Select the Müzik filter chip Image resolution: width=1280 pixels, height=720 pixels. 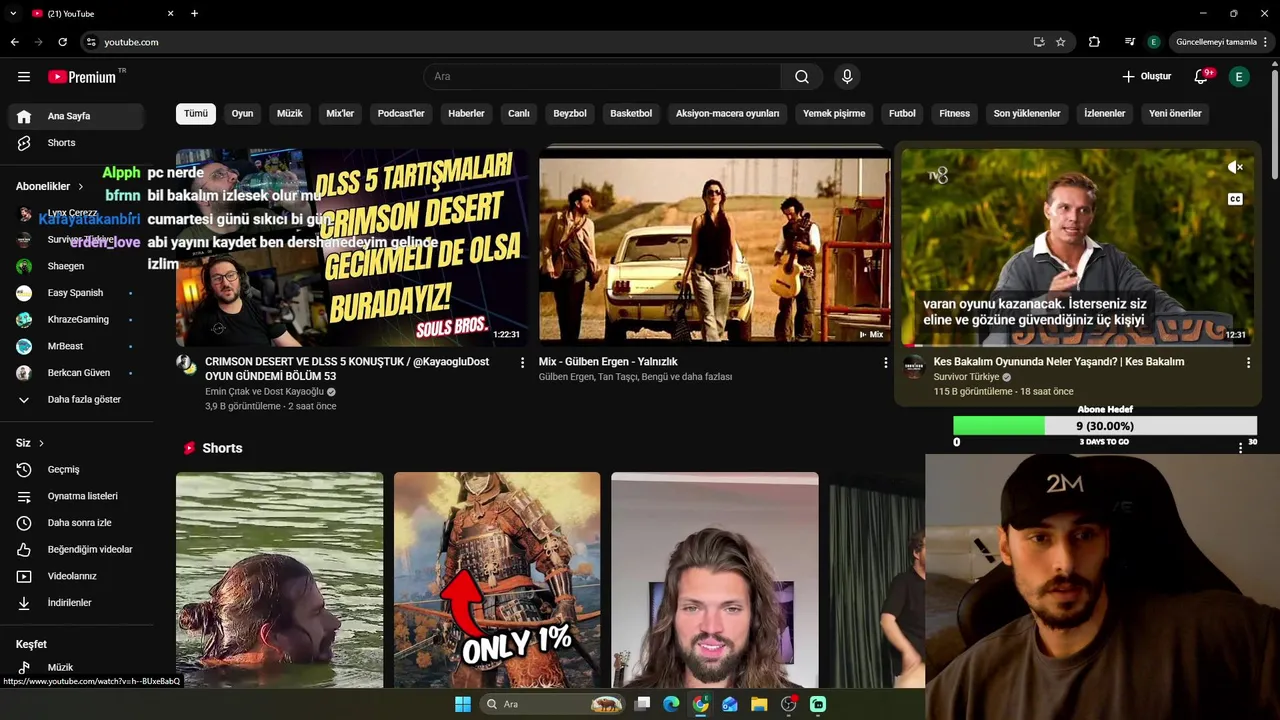[290, 114]
